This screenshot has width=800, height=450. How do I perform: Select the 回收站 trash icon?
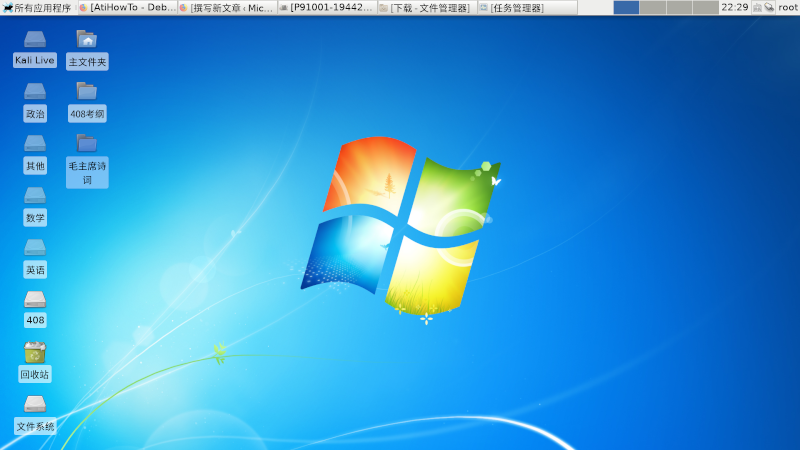click(35, 353)
